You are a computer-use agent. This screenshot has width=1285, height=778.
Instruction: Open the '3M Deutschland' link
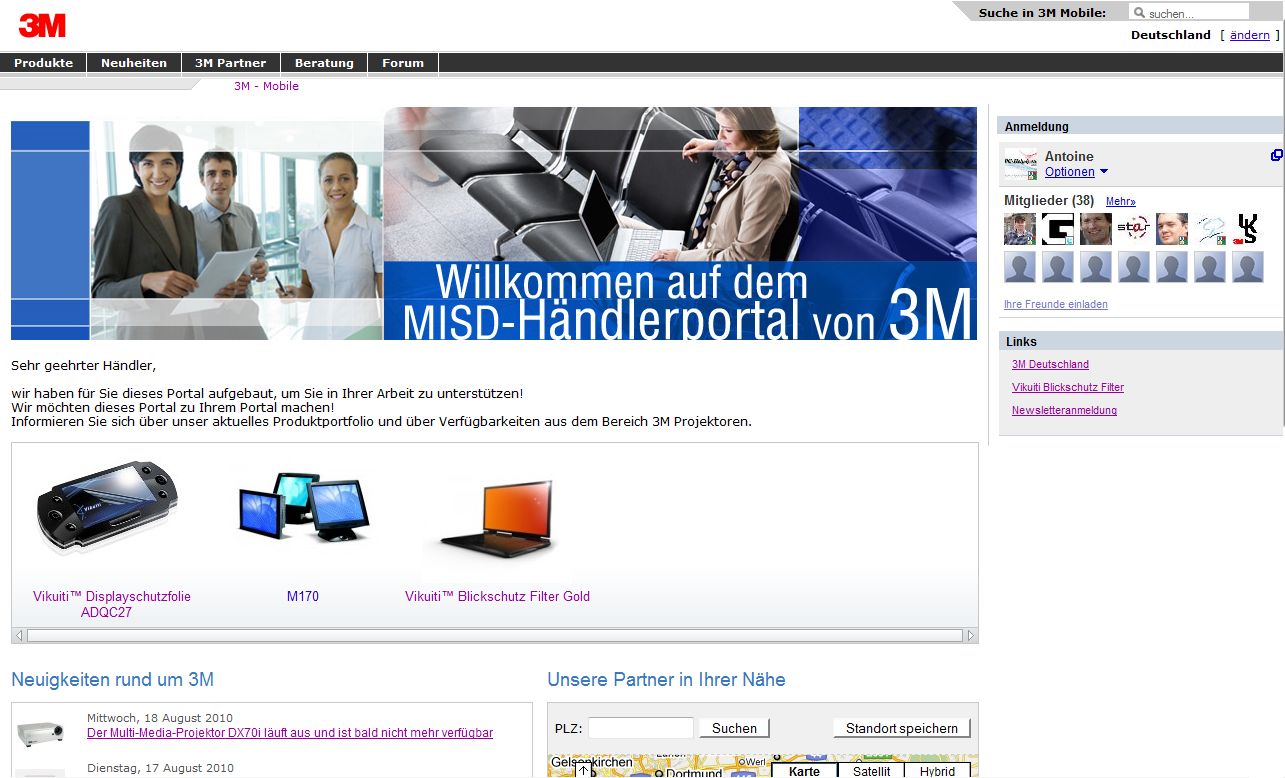point(1050,364)
